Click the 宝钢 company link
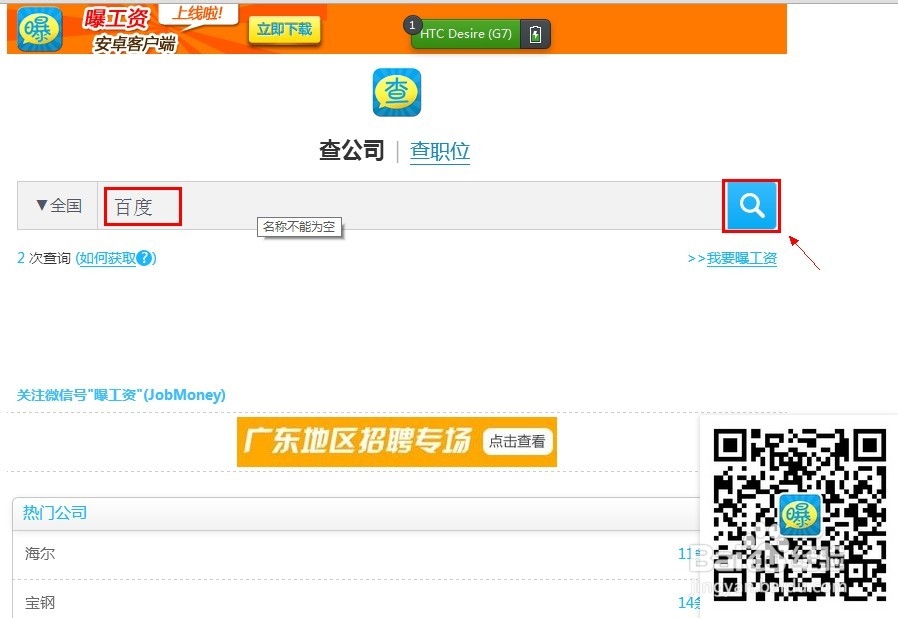This screenshot has width=898, height=618. (x=41, y=603)
